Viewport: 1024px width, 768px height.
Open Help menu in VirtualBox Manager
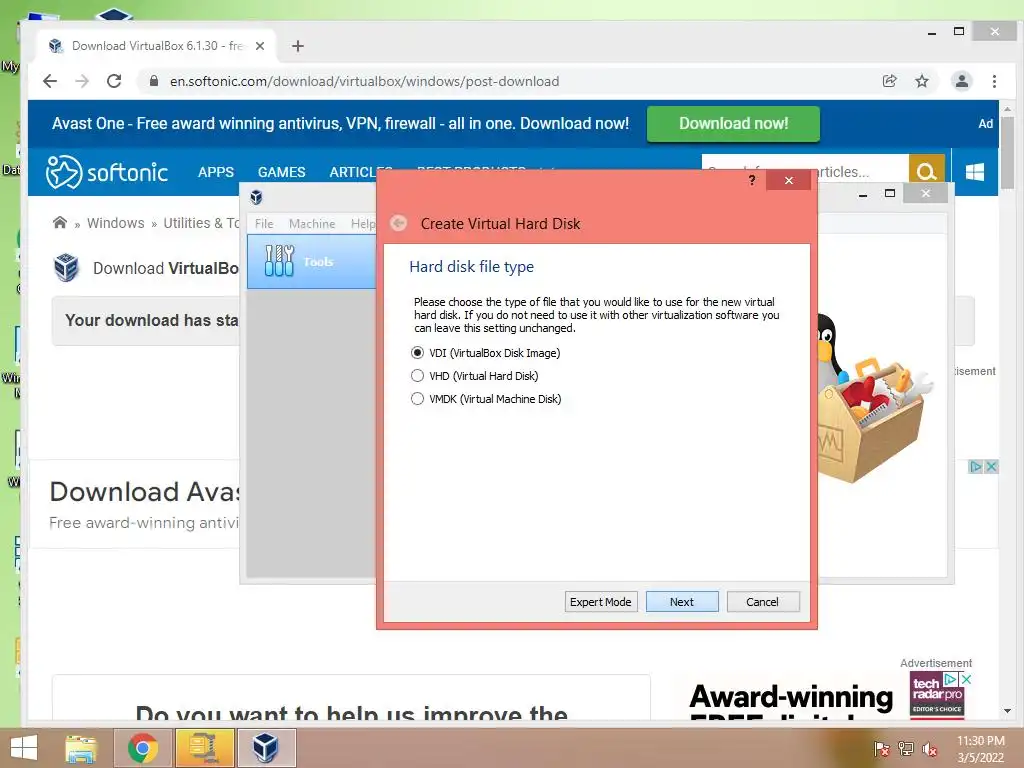click(x=362, y=223)
